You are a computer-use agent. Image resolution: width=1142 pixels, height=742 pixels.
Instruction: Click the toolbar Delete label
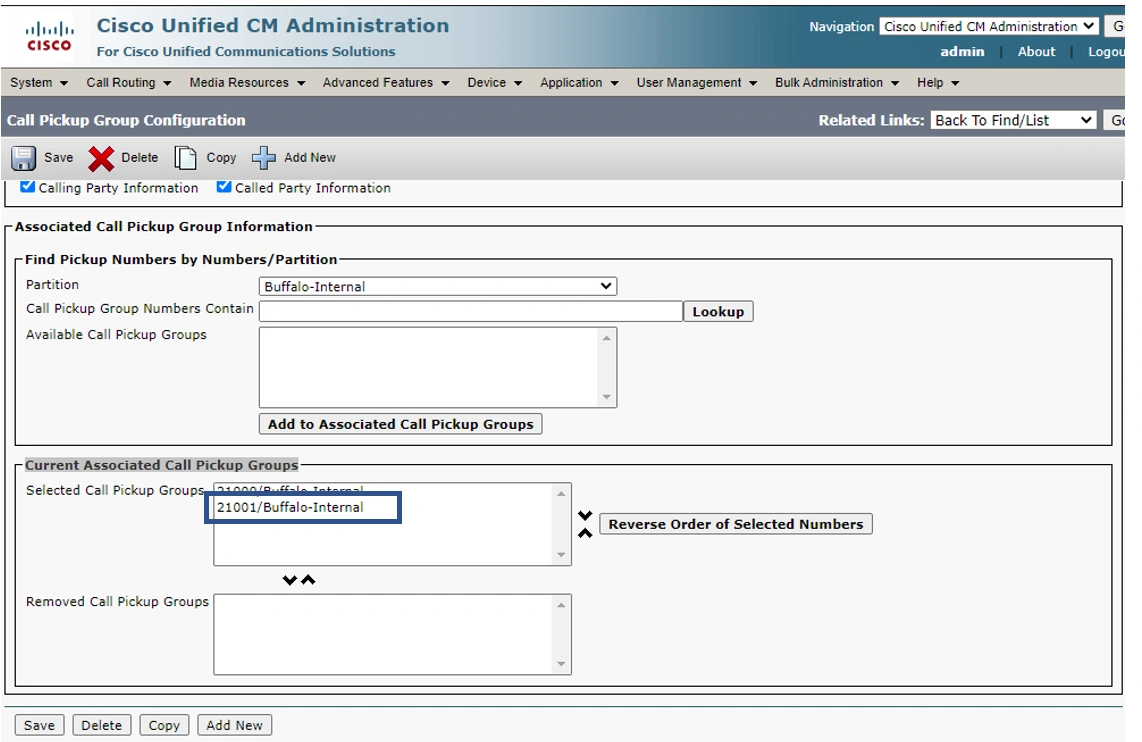(140, 157)
